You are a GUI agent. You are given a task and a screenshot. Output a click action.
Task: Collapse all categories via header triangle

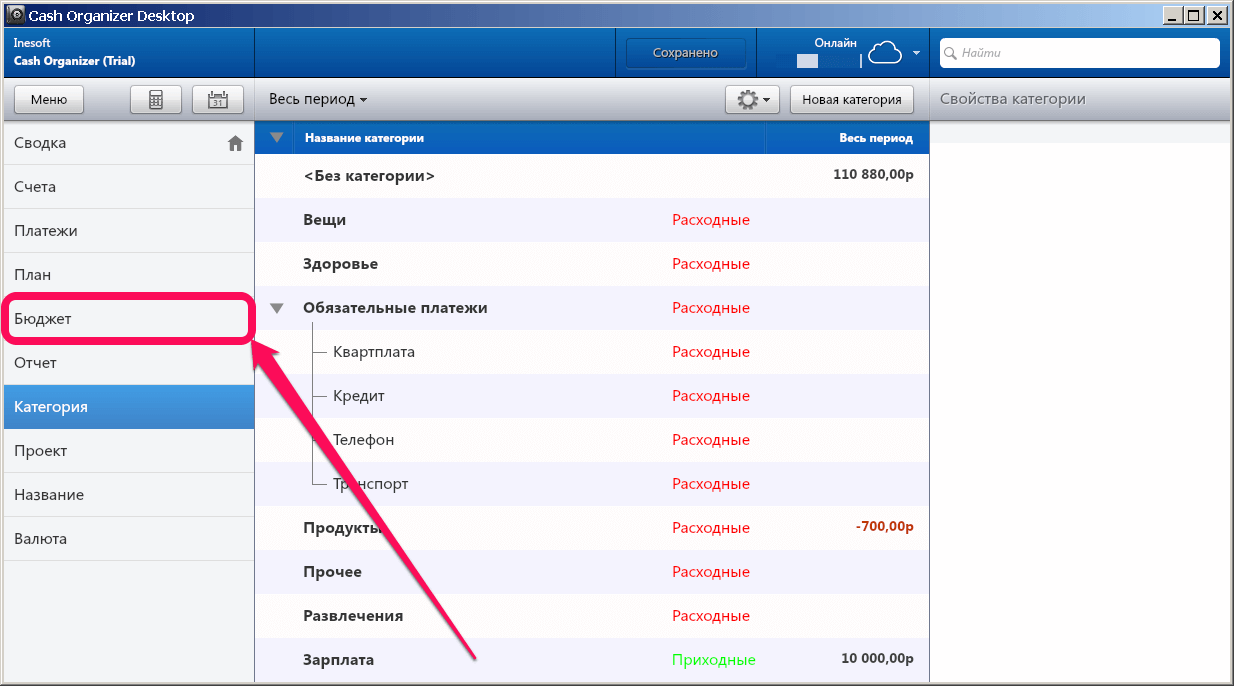(277, 138)
